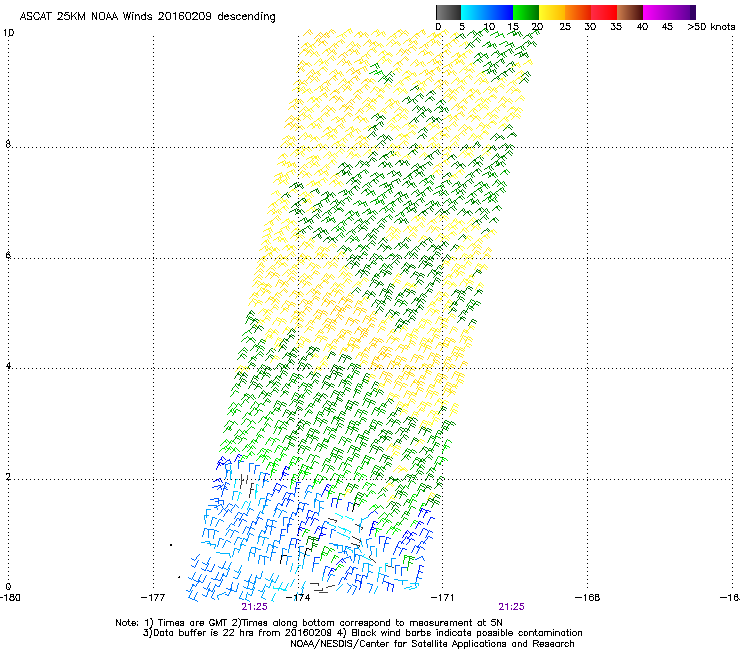Click the purple '21:25' time beside the -174 label
Screen dimensions: 740x650
(x=254, y=607)
